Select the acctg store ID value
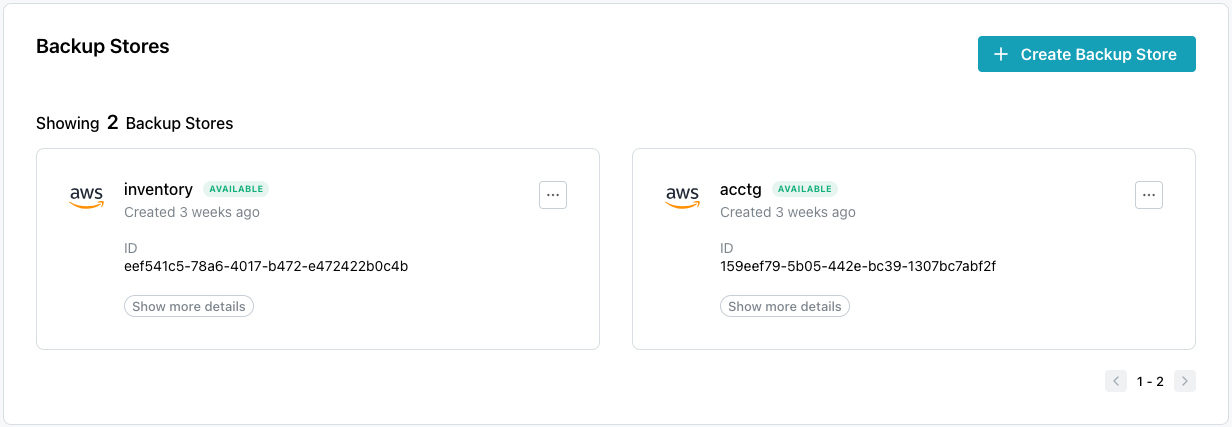This screenshot has height=427, width=1232. coord(858,266)
